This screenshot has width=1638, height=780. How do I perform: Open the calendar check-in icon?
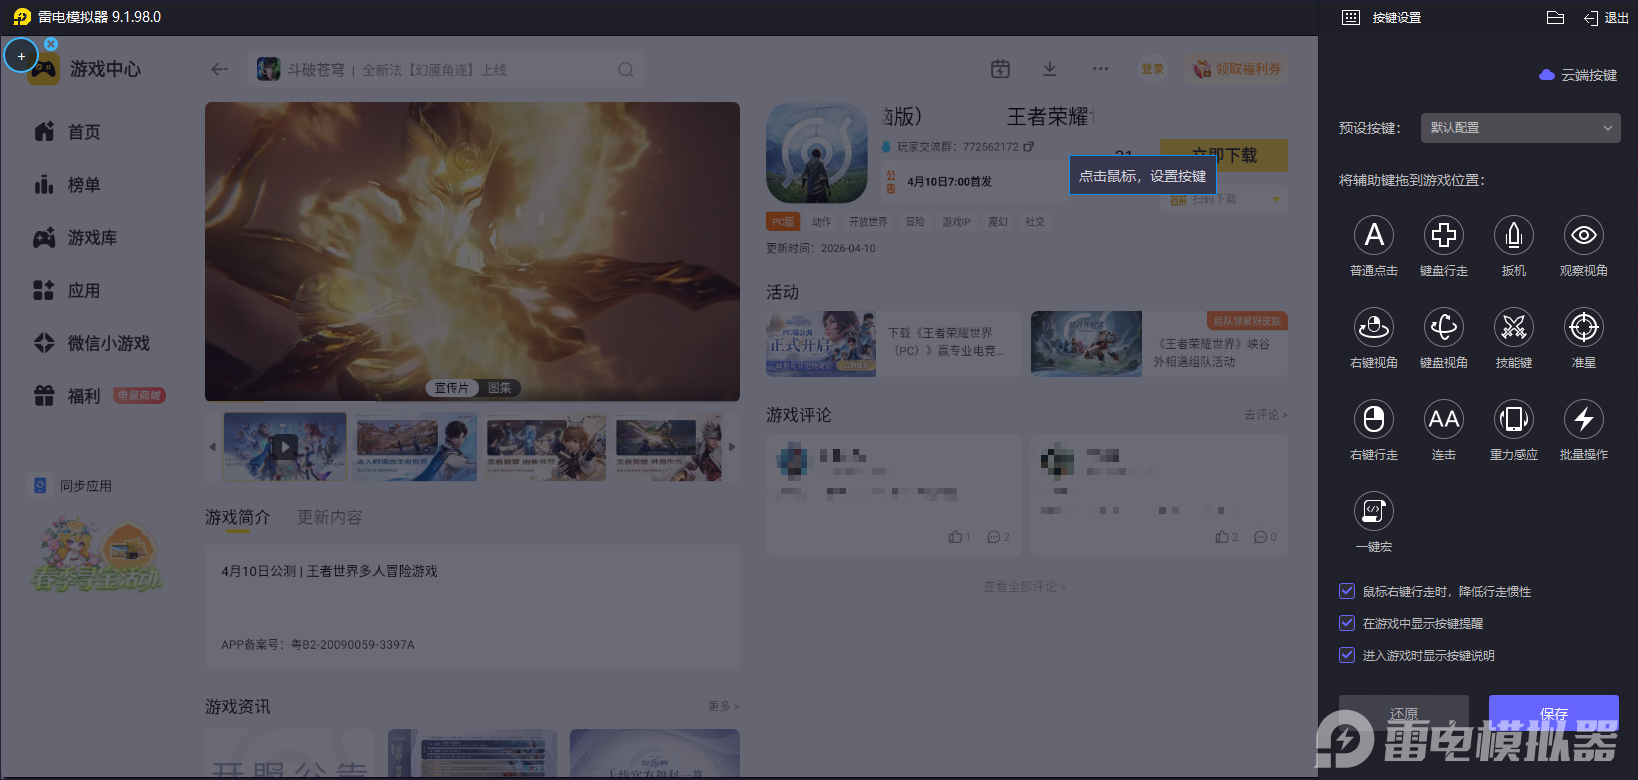(x=1000, y=69)
